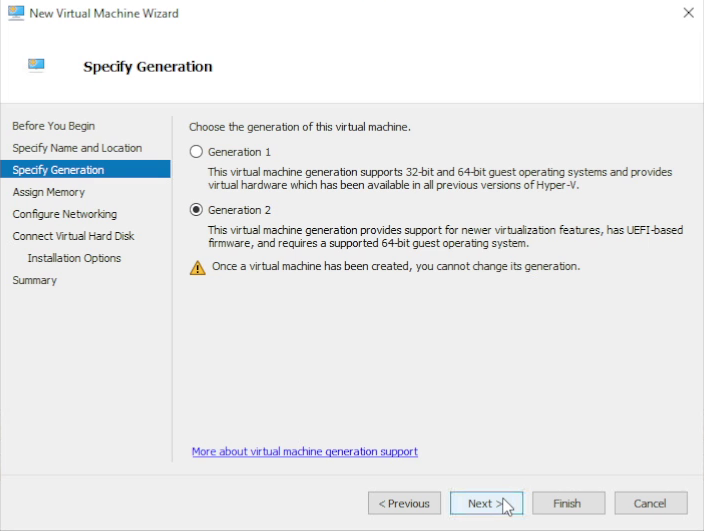Jump to Assign Memory step
The height and width of the screenshot is (531, 704).
pyautogui.click(x=48, y=192)
